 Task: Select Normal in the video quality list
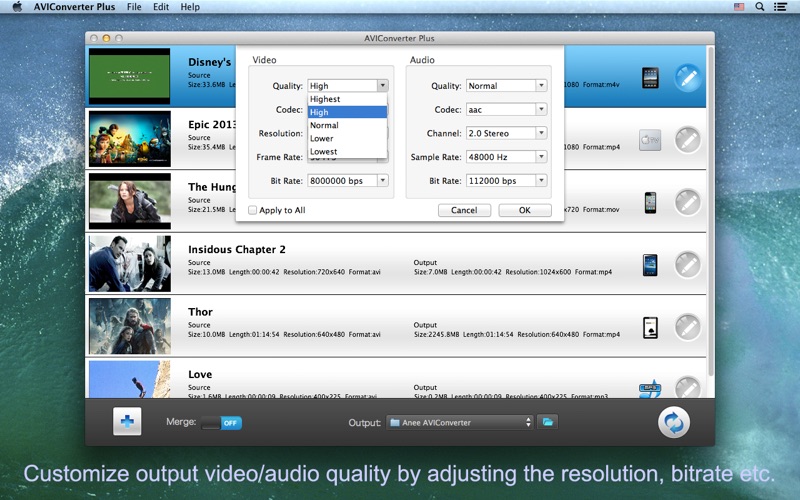point(347,125)
